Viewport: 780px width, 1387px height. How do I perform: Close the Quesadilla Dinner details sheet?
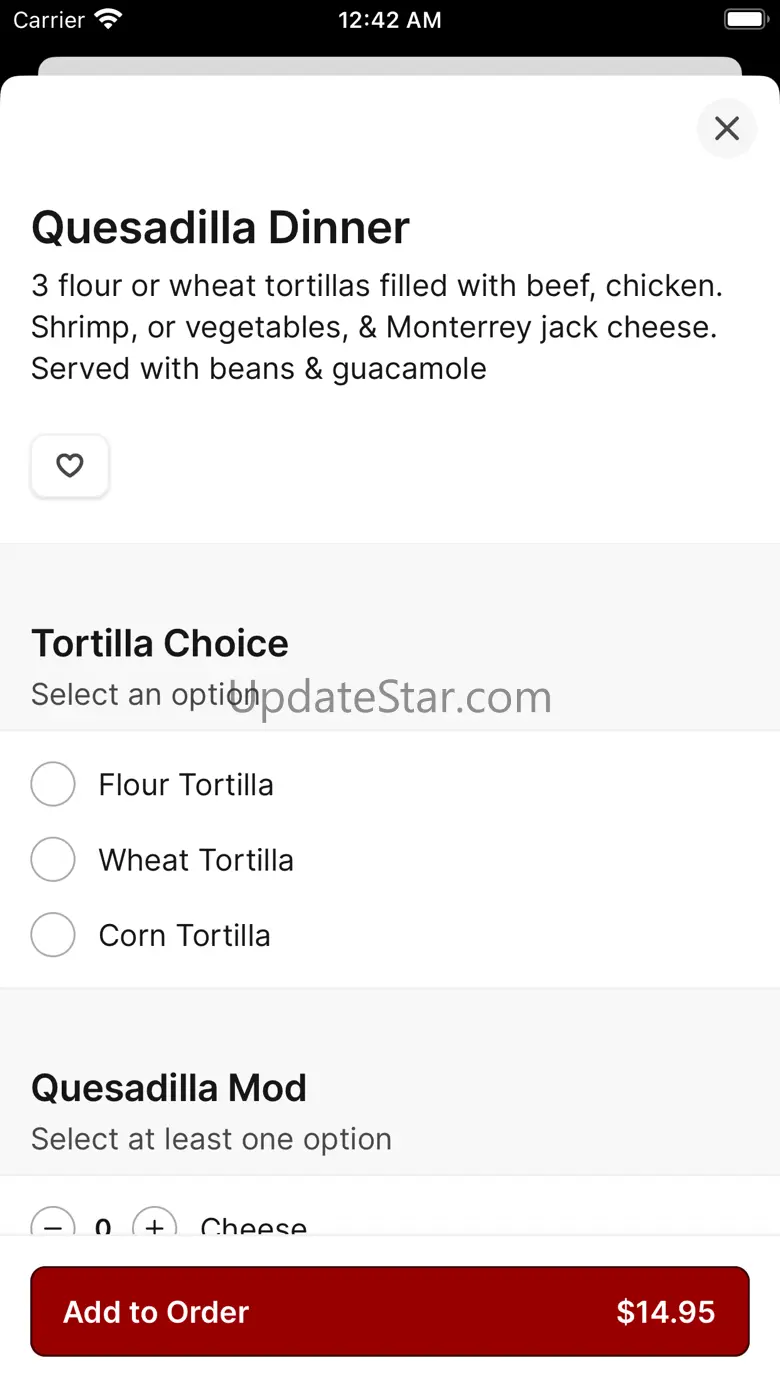727,128
